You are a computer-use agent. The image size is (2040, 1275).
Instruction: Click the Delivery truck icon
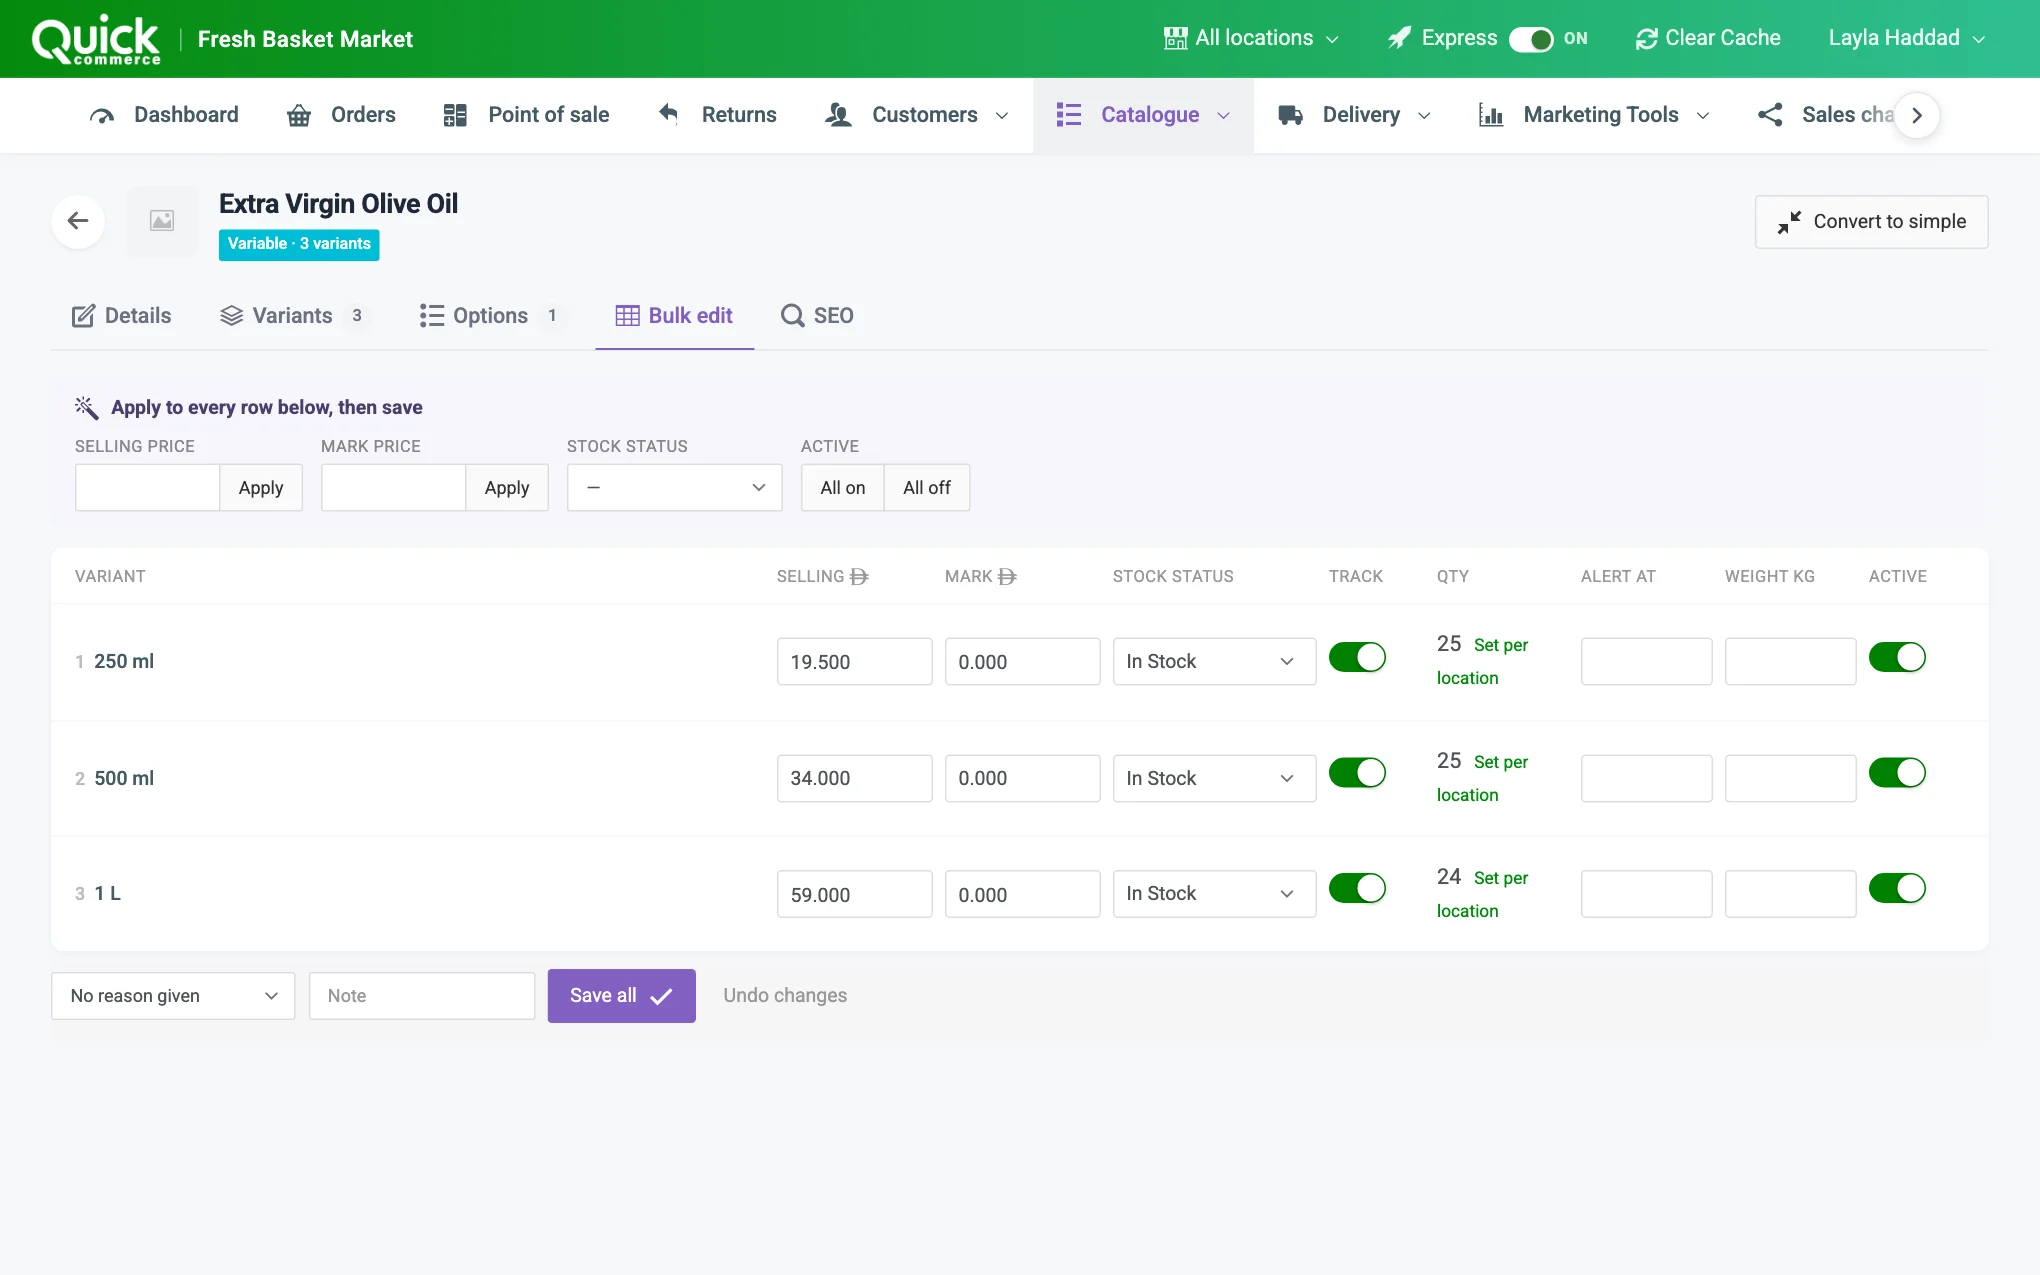pos(1290,115)
